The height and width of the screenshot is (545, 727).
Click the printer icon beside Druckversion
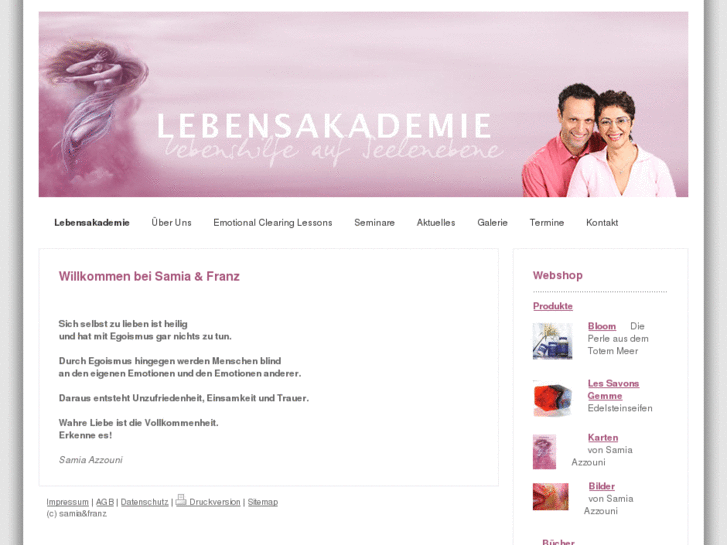[x=181, y=500]
